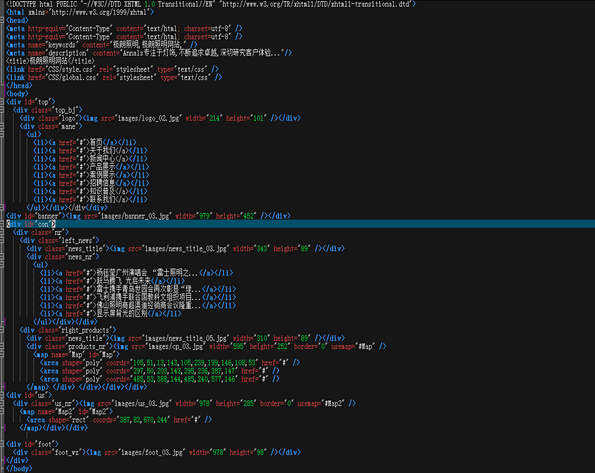Collapse the mane div fold marker
The width and height of the screenshot is (595, 473).
(x=2, y=126)
